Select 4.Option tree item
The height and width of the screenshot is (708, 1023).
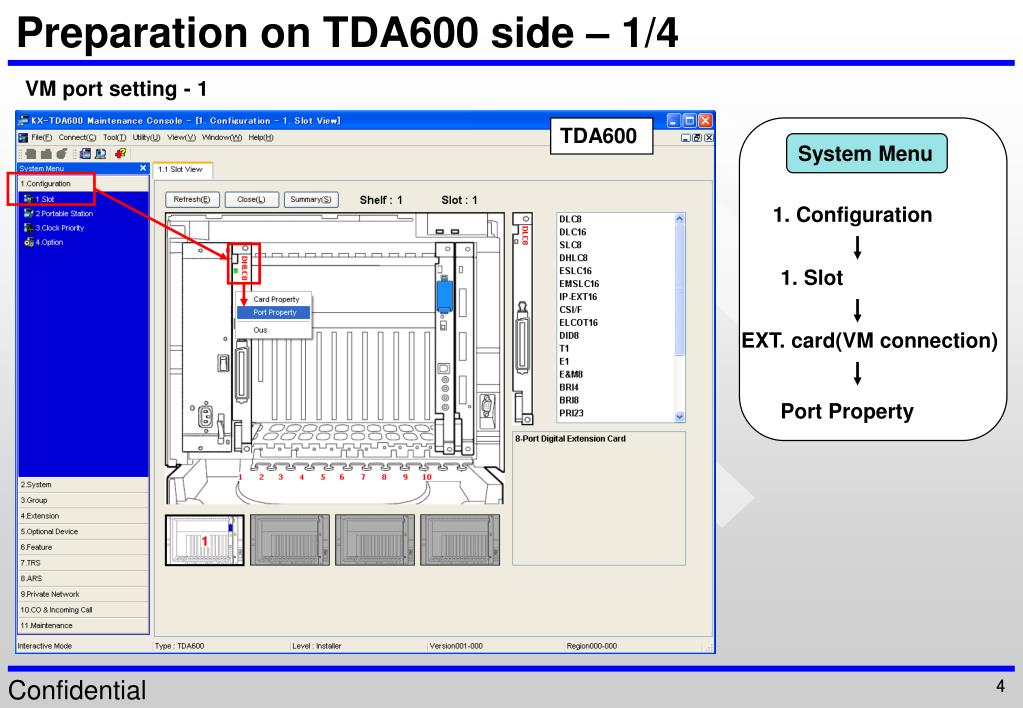(x=50, y=242)
